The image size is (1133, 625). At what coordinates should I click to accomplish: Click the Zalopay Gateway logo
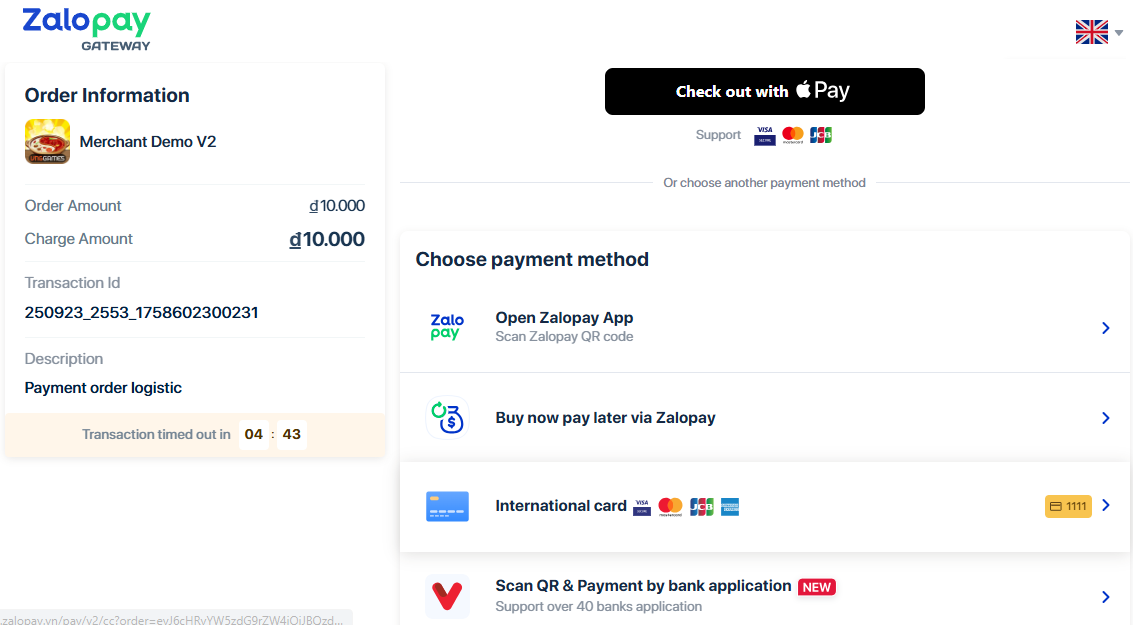tap(86, 28)
